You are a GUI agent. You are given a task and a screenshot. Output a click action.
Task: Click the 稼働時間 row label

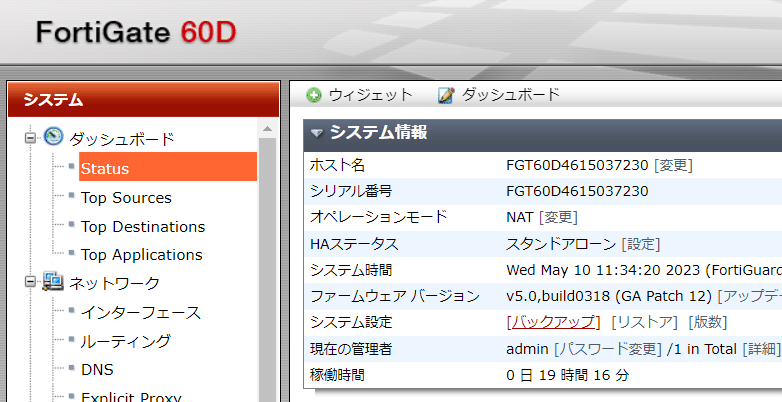point(337,375)
